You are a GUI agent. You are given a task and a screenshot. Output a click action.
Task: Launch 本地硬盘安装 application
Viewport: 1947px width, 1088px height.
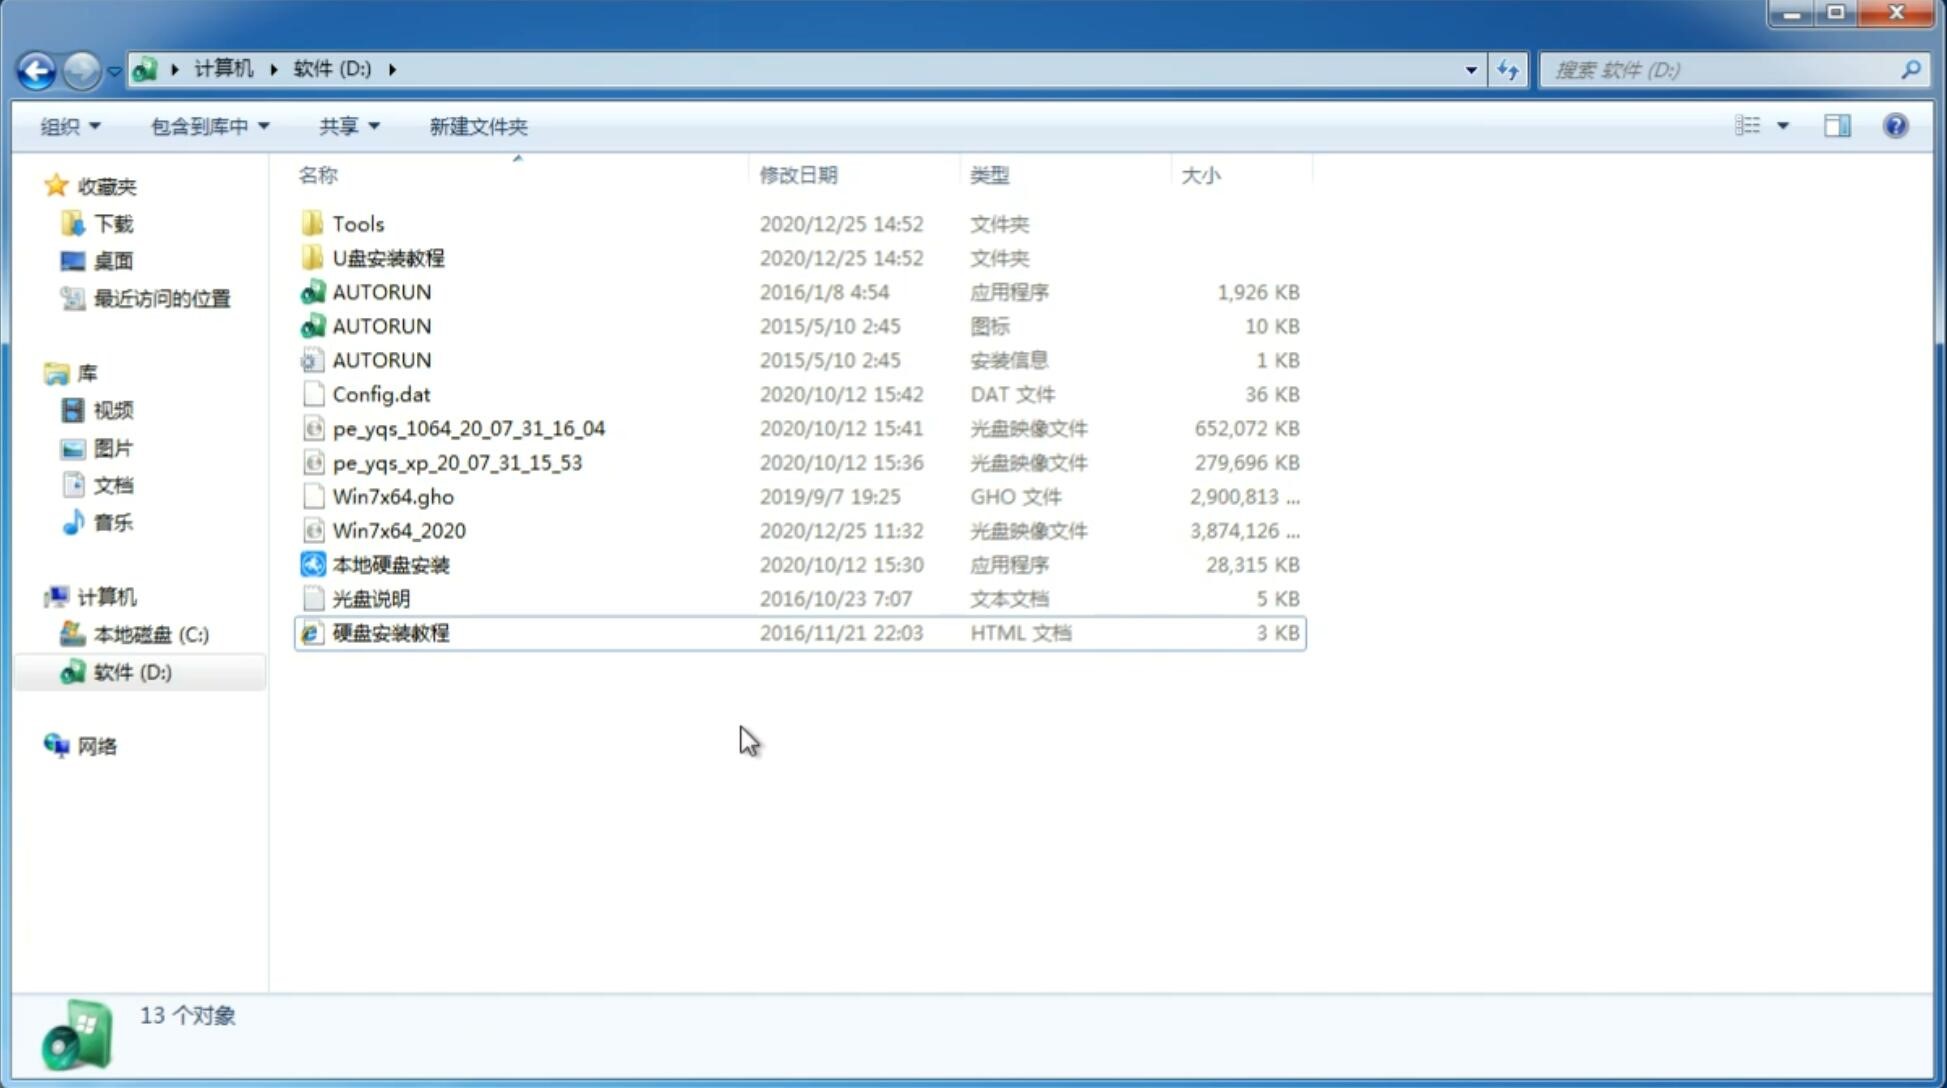point(389,564)
